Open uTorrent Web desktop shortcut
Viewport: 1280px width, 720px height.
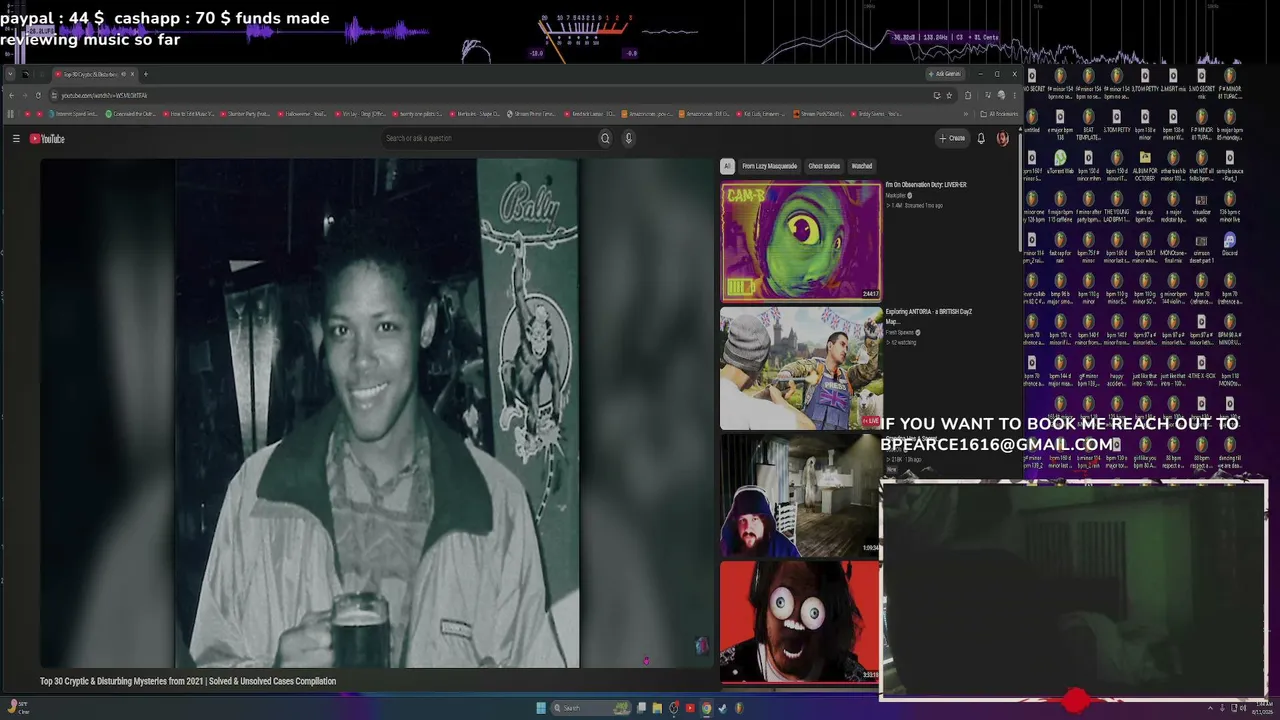(x=1060, y=164)
